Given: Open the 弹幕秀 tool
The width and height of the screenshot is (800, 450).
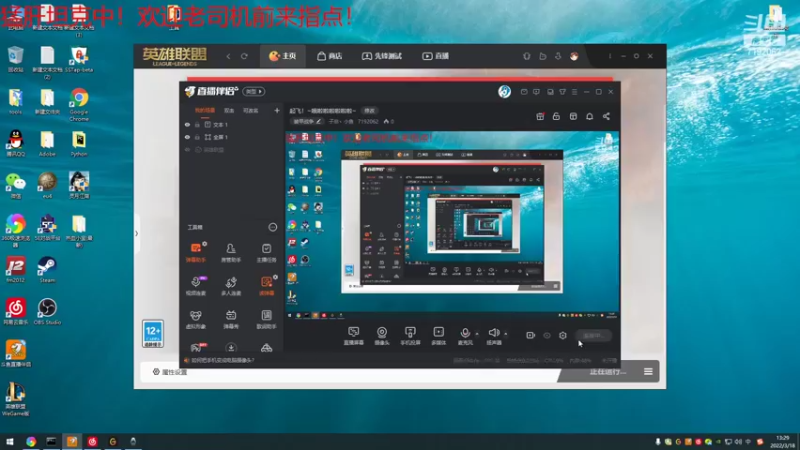Looking at the screenshot, I should tap(231, 319).
